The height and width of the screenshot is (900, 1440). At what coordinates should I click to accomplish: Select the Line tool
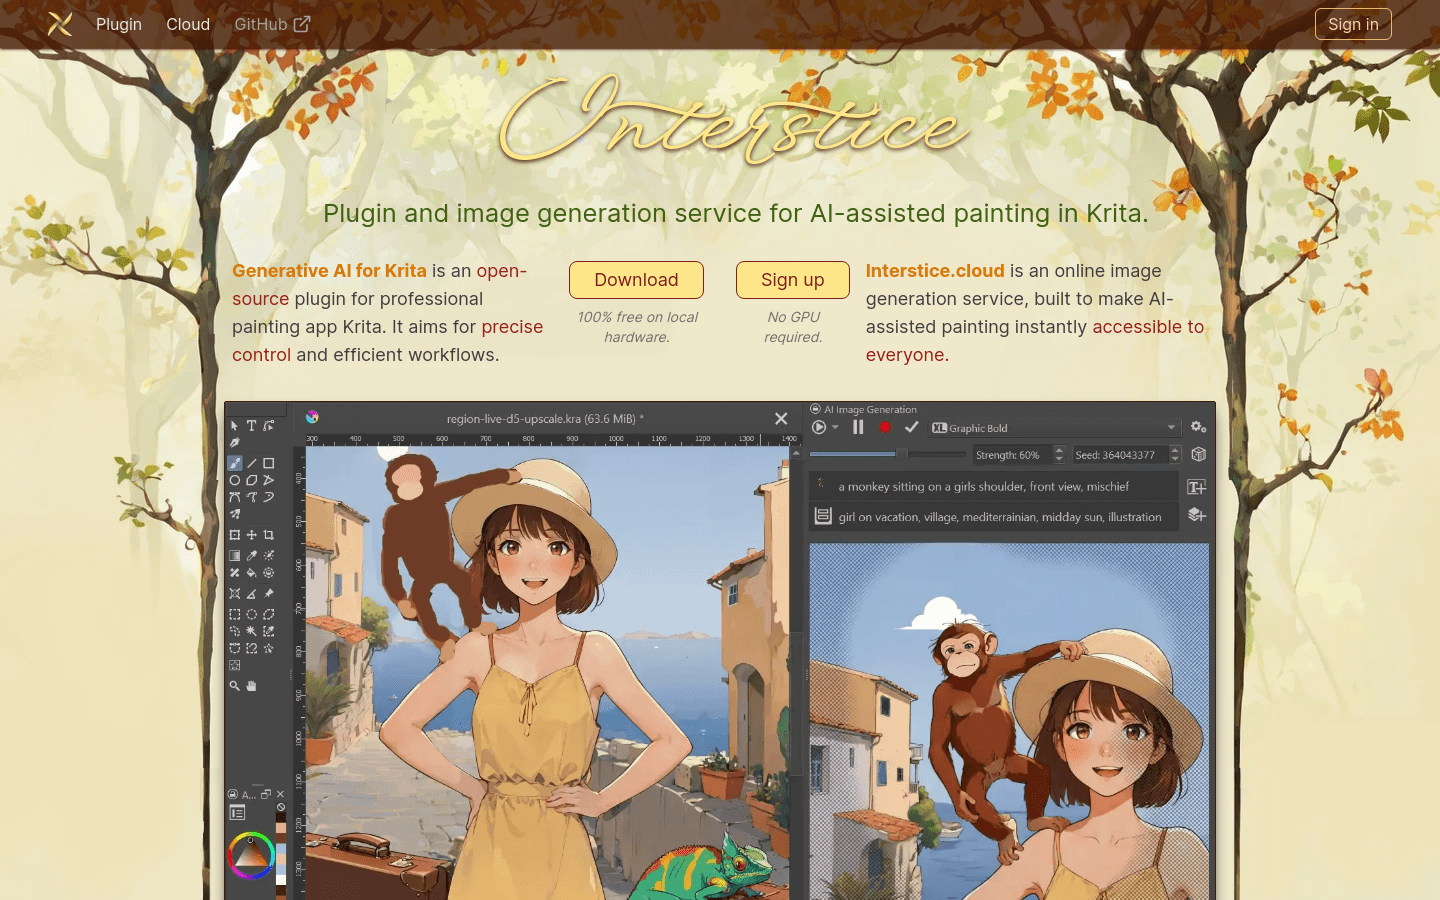(251, 463)
